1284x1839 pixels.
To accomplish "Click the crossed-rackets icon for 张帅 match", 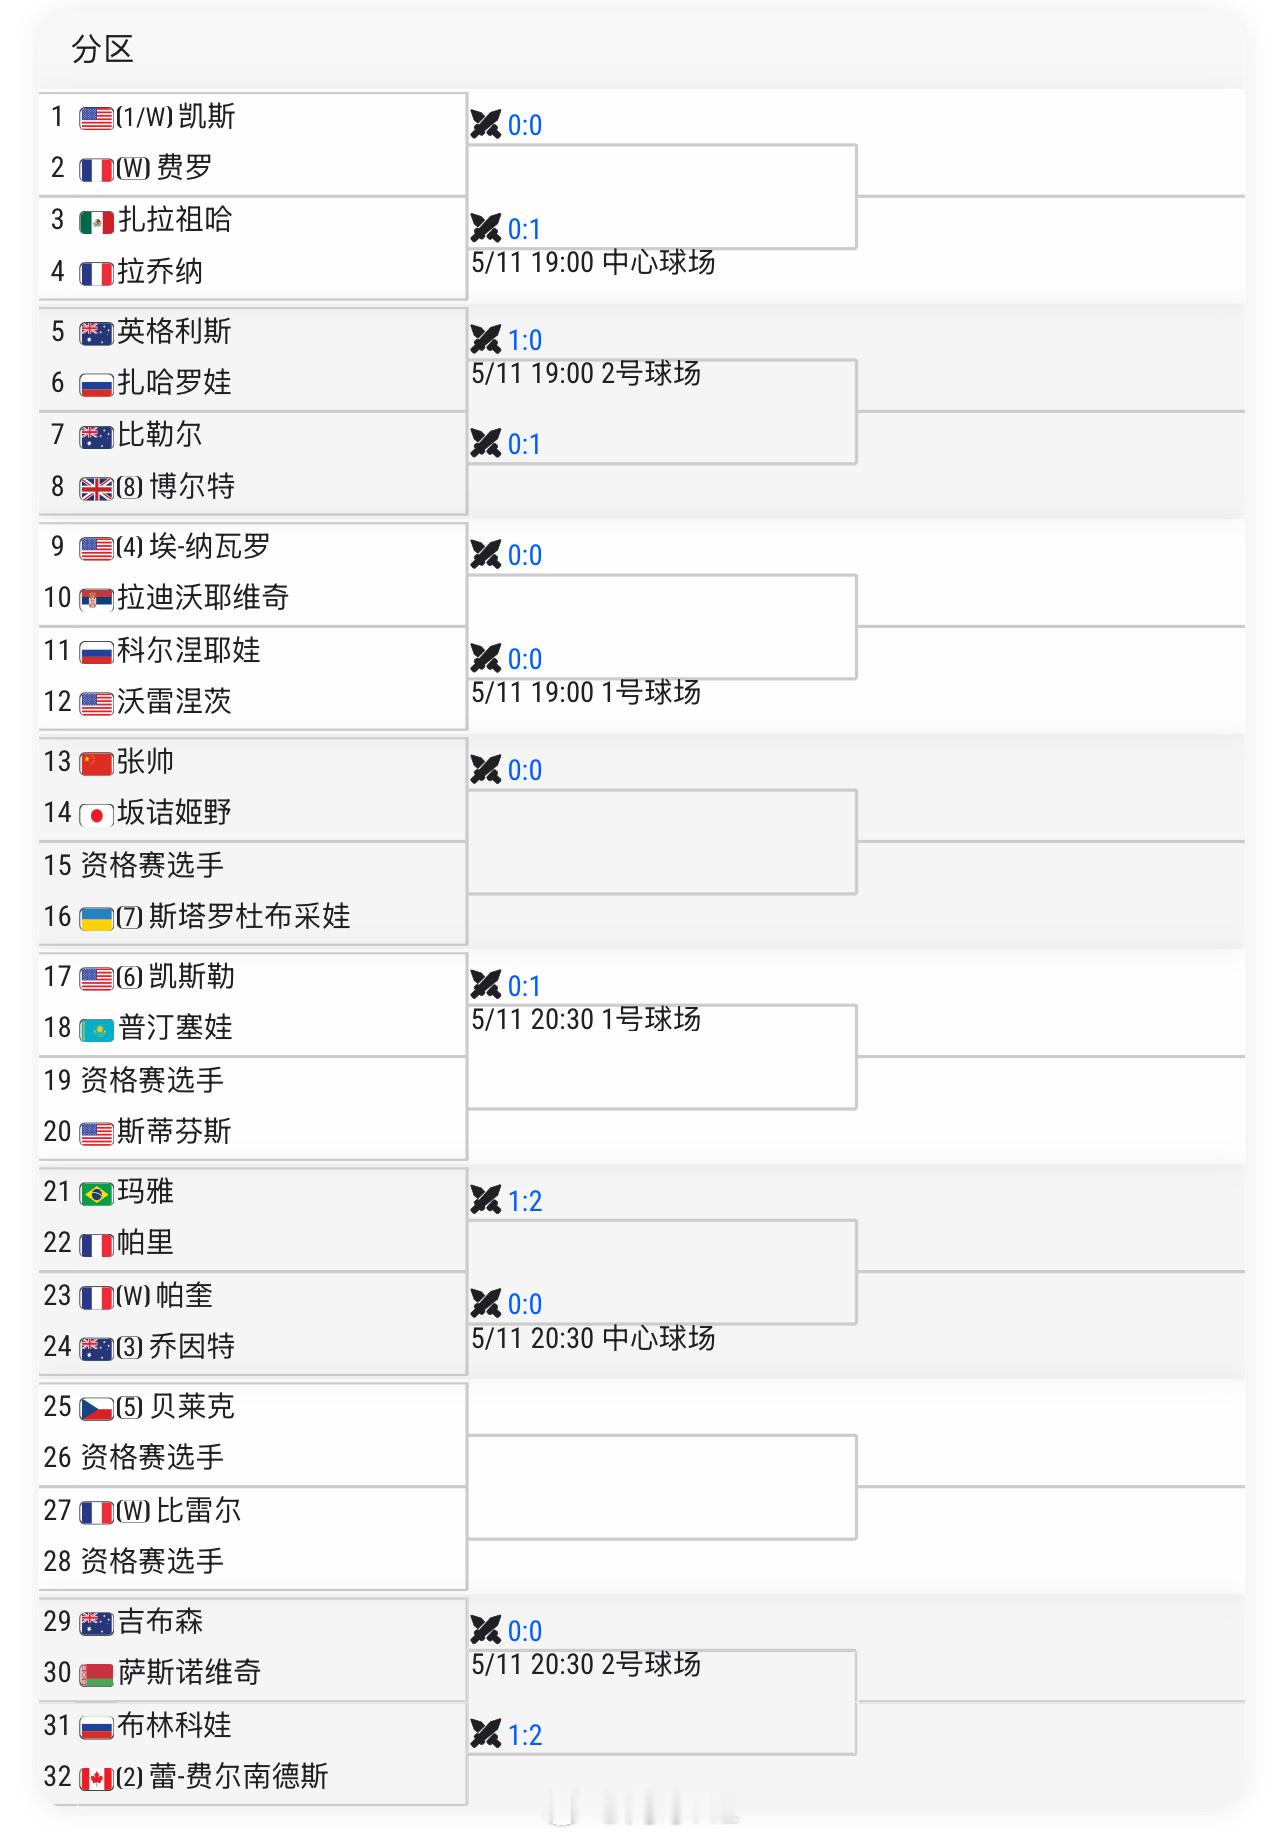I will click(x=486, y=770).
